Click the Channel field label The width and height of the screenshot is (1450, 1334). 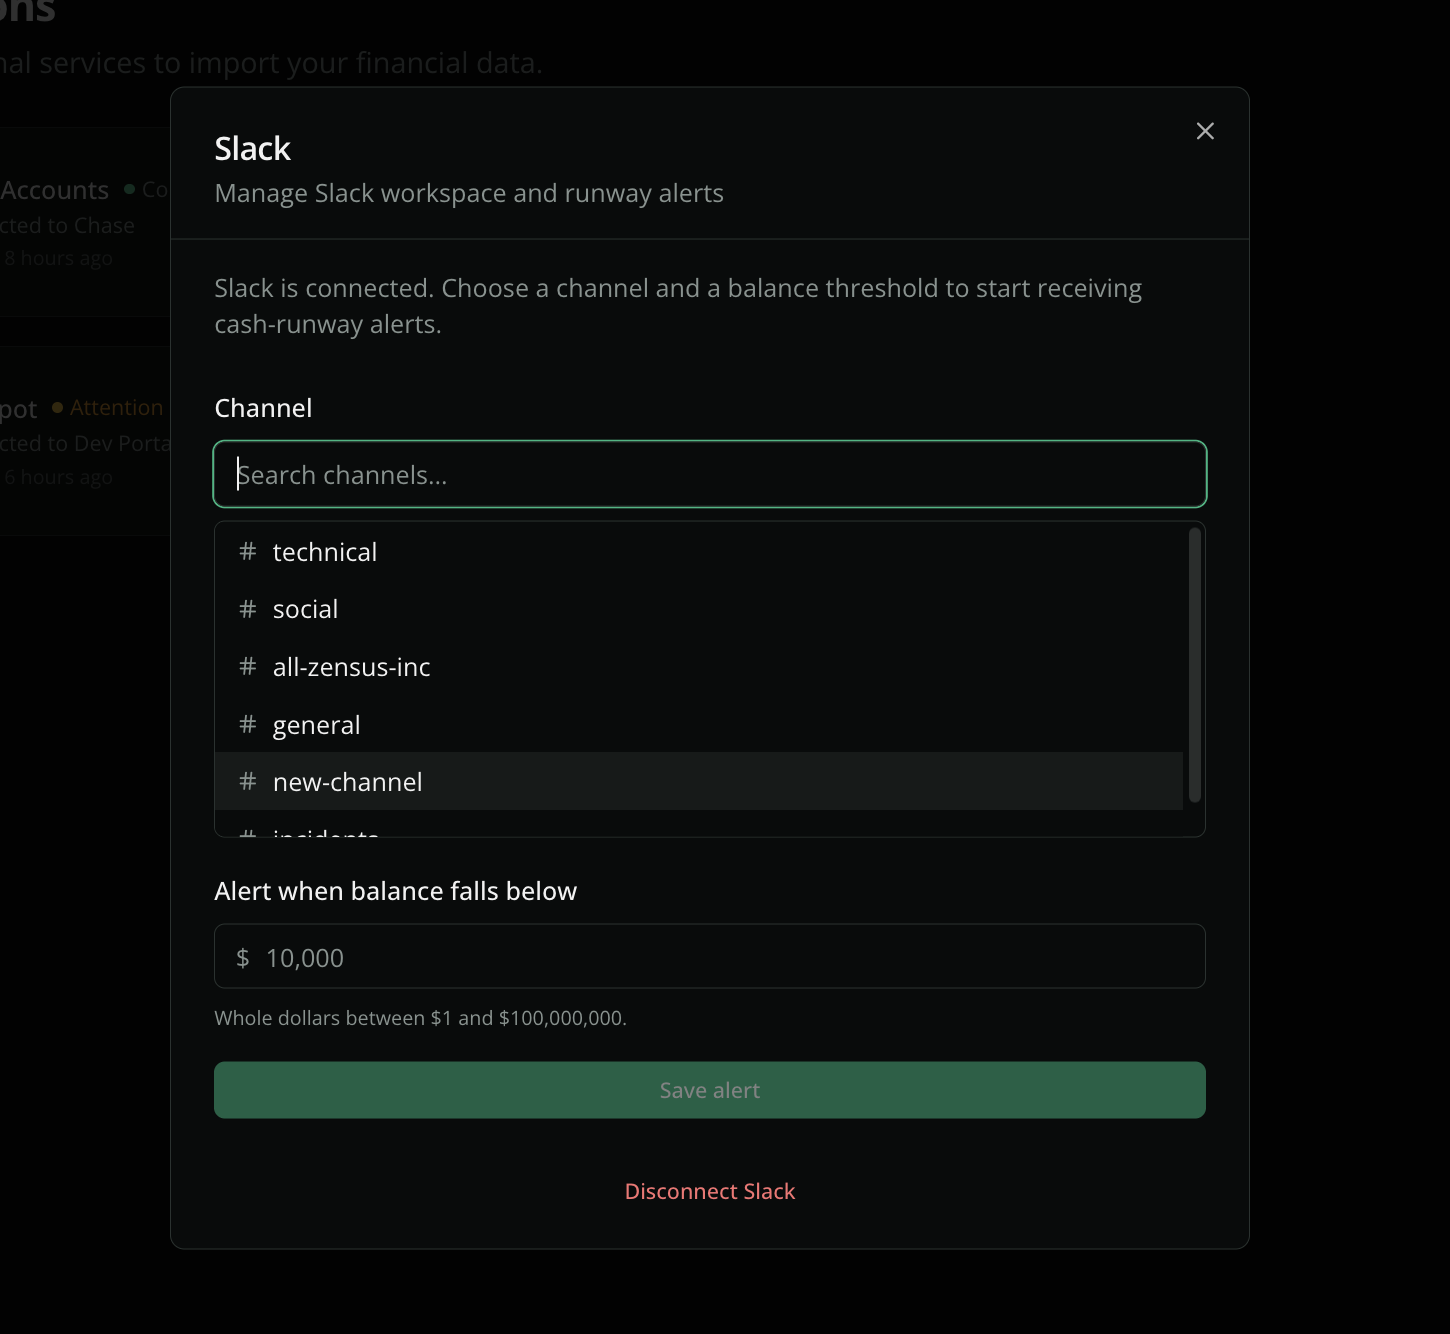263,408
